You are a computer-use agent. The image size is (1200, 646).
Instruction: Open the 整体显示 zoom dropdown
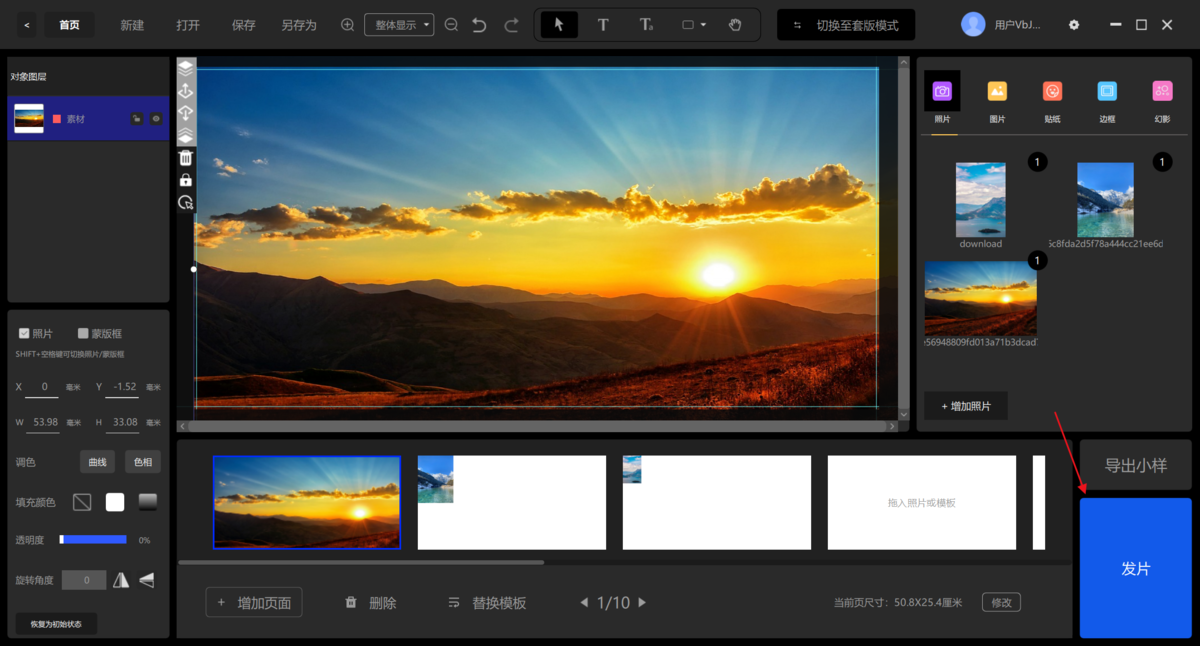click(x=399, y=25)
